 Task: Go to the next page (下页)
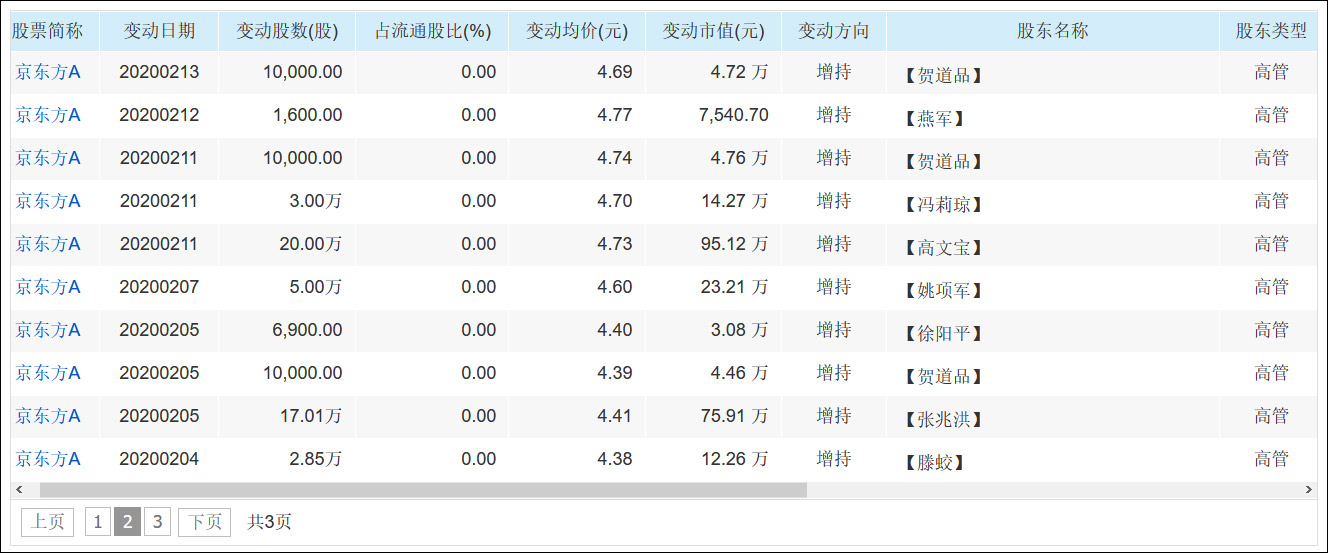click(x=204, y=522)
